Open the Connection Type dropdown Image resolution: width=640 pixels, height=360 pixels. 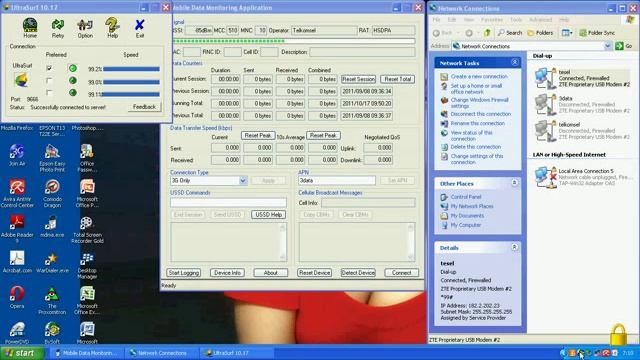click(242, 180)
